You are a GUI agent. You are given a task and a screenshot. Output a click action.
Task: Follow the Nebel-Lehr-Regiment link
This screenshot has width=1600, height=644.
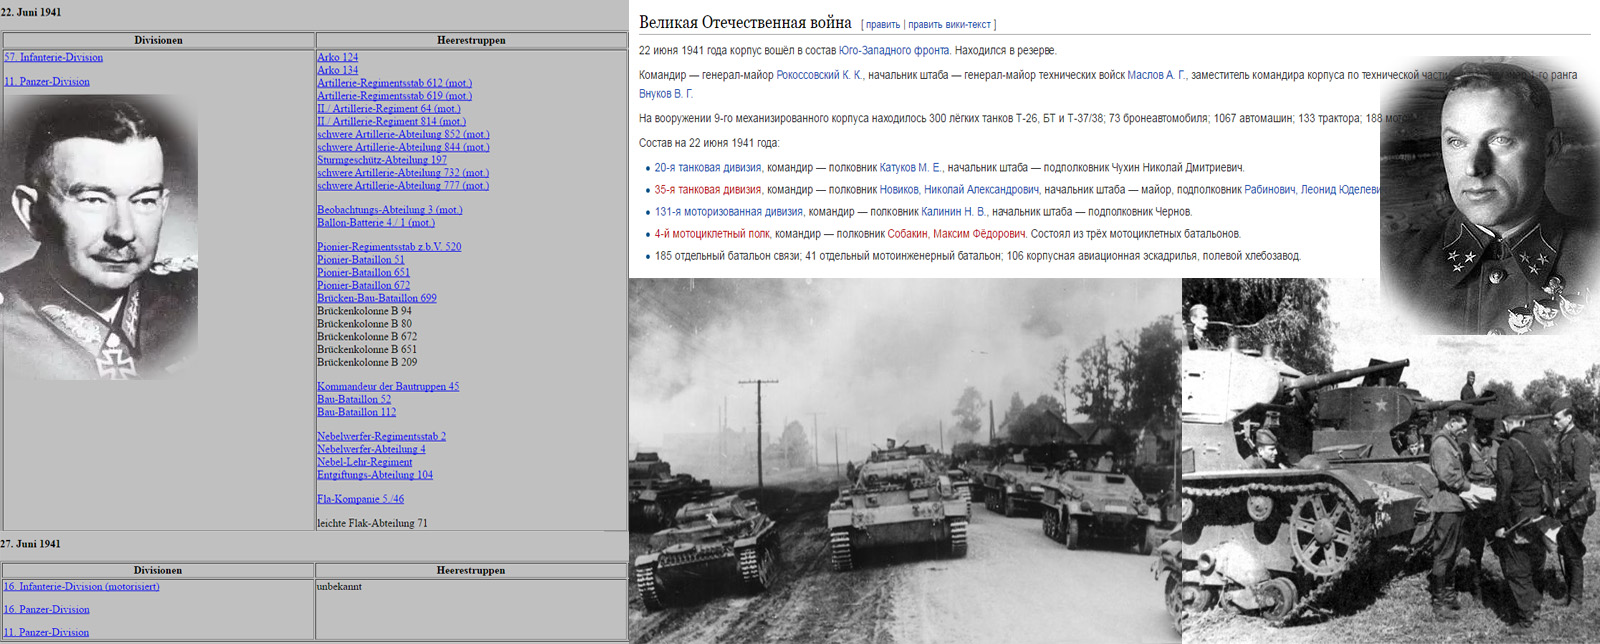coord(365,463)
